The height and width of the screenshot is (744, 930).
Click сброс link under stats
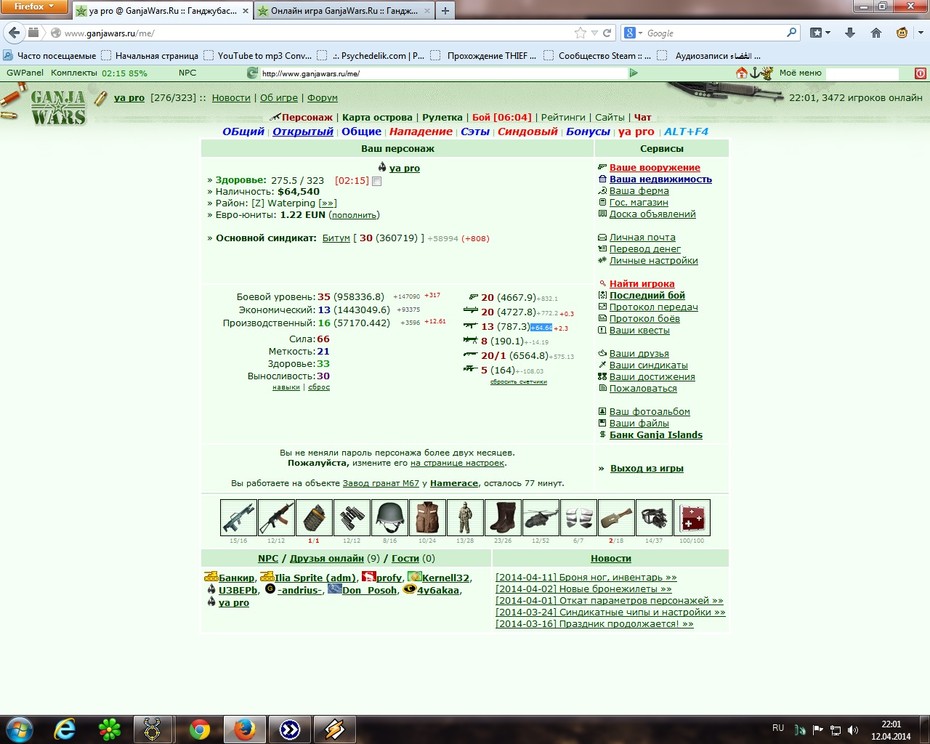pos(319,387)
